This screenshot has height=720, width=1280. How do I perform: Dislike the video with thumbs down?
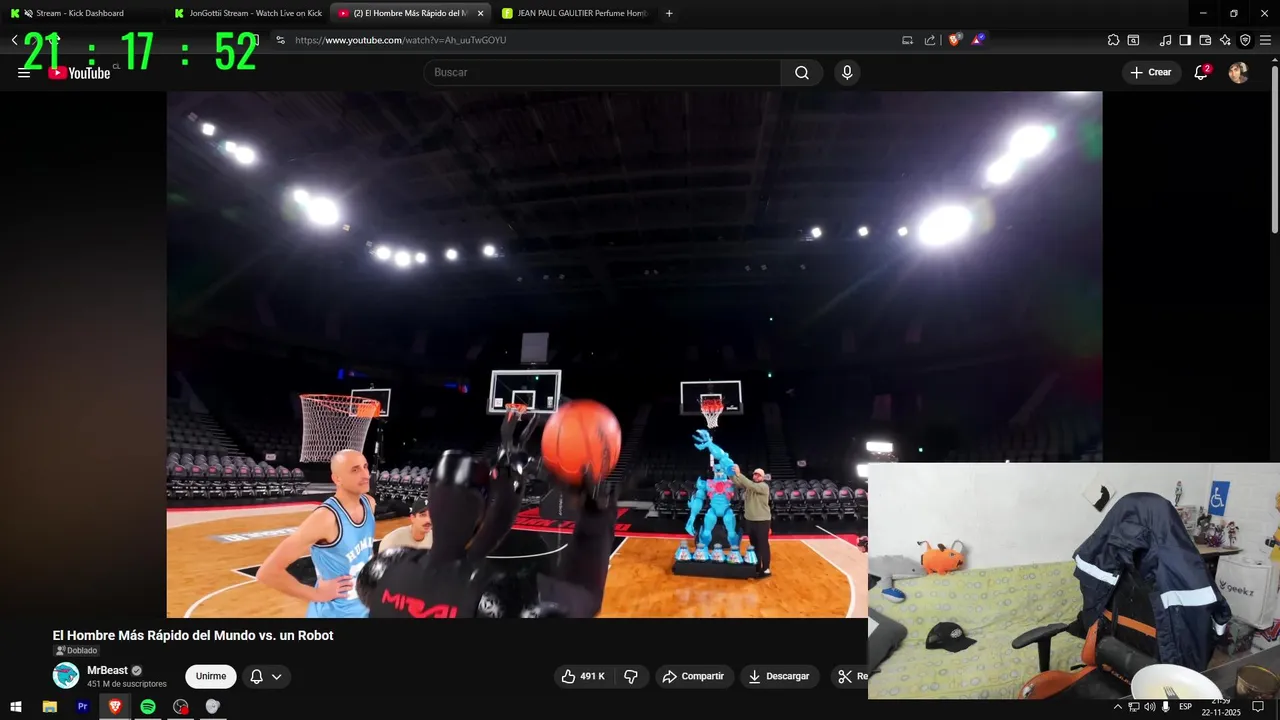[x=631, y=677]
